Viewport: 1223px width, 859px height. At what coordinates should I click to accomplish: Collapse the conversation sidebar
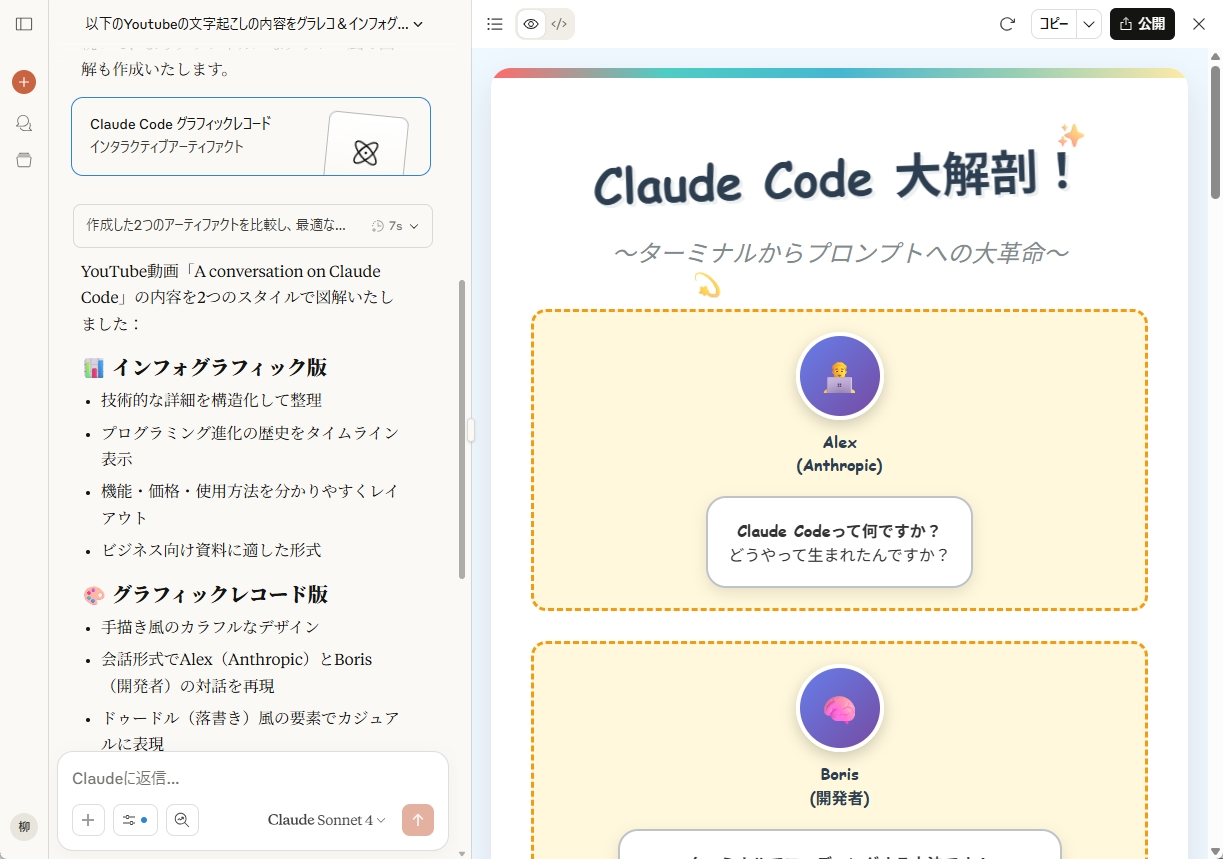(x=23, y=24)
